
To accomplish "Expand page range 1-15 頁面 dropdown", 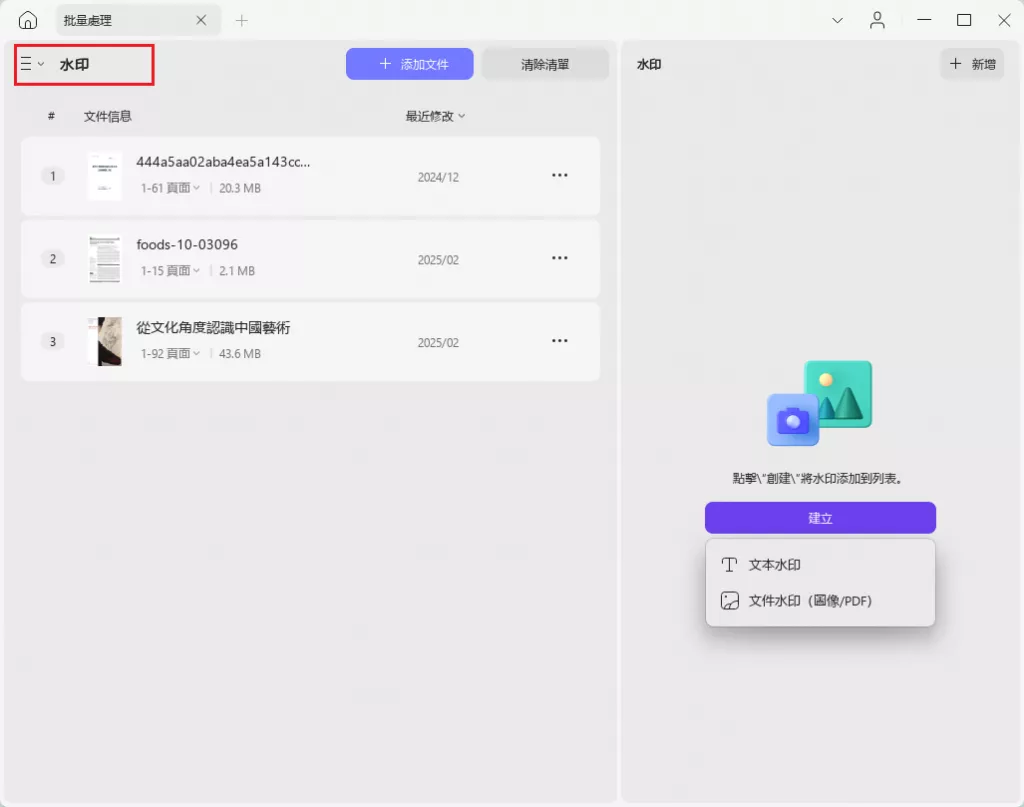I will (170, 270).
